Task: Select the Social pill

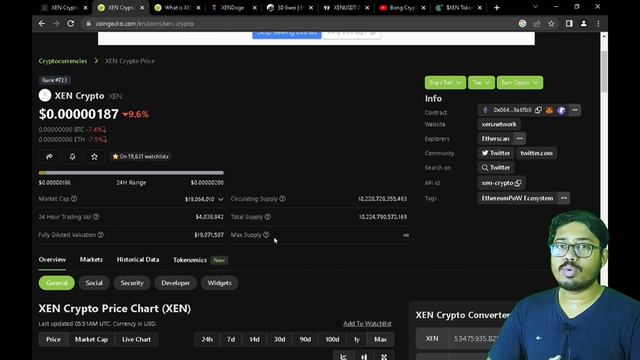Action: coord(94,283)
